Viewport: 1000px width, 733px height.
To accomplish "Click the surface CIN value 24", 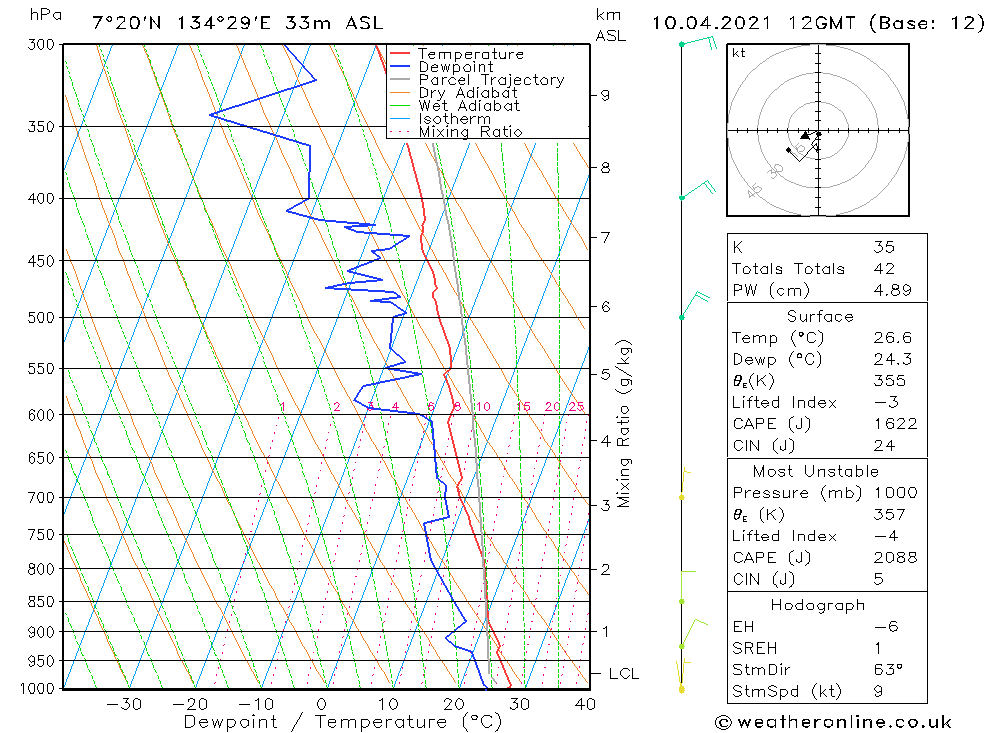I will click(884, 445).
